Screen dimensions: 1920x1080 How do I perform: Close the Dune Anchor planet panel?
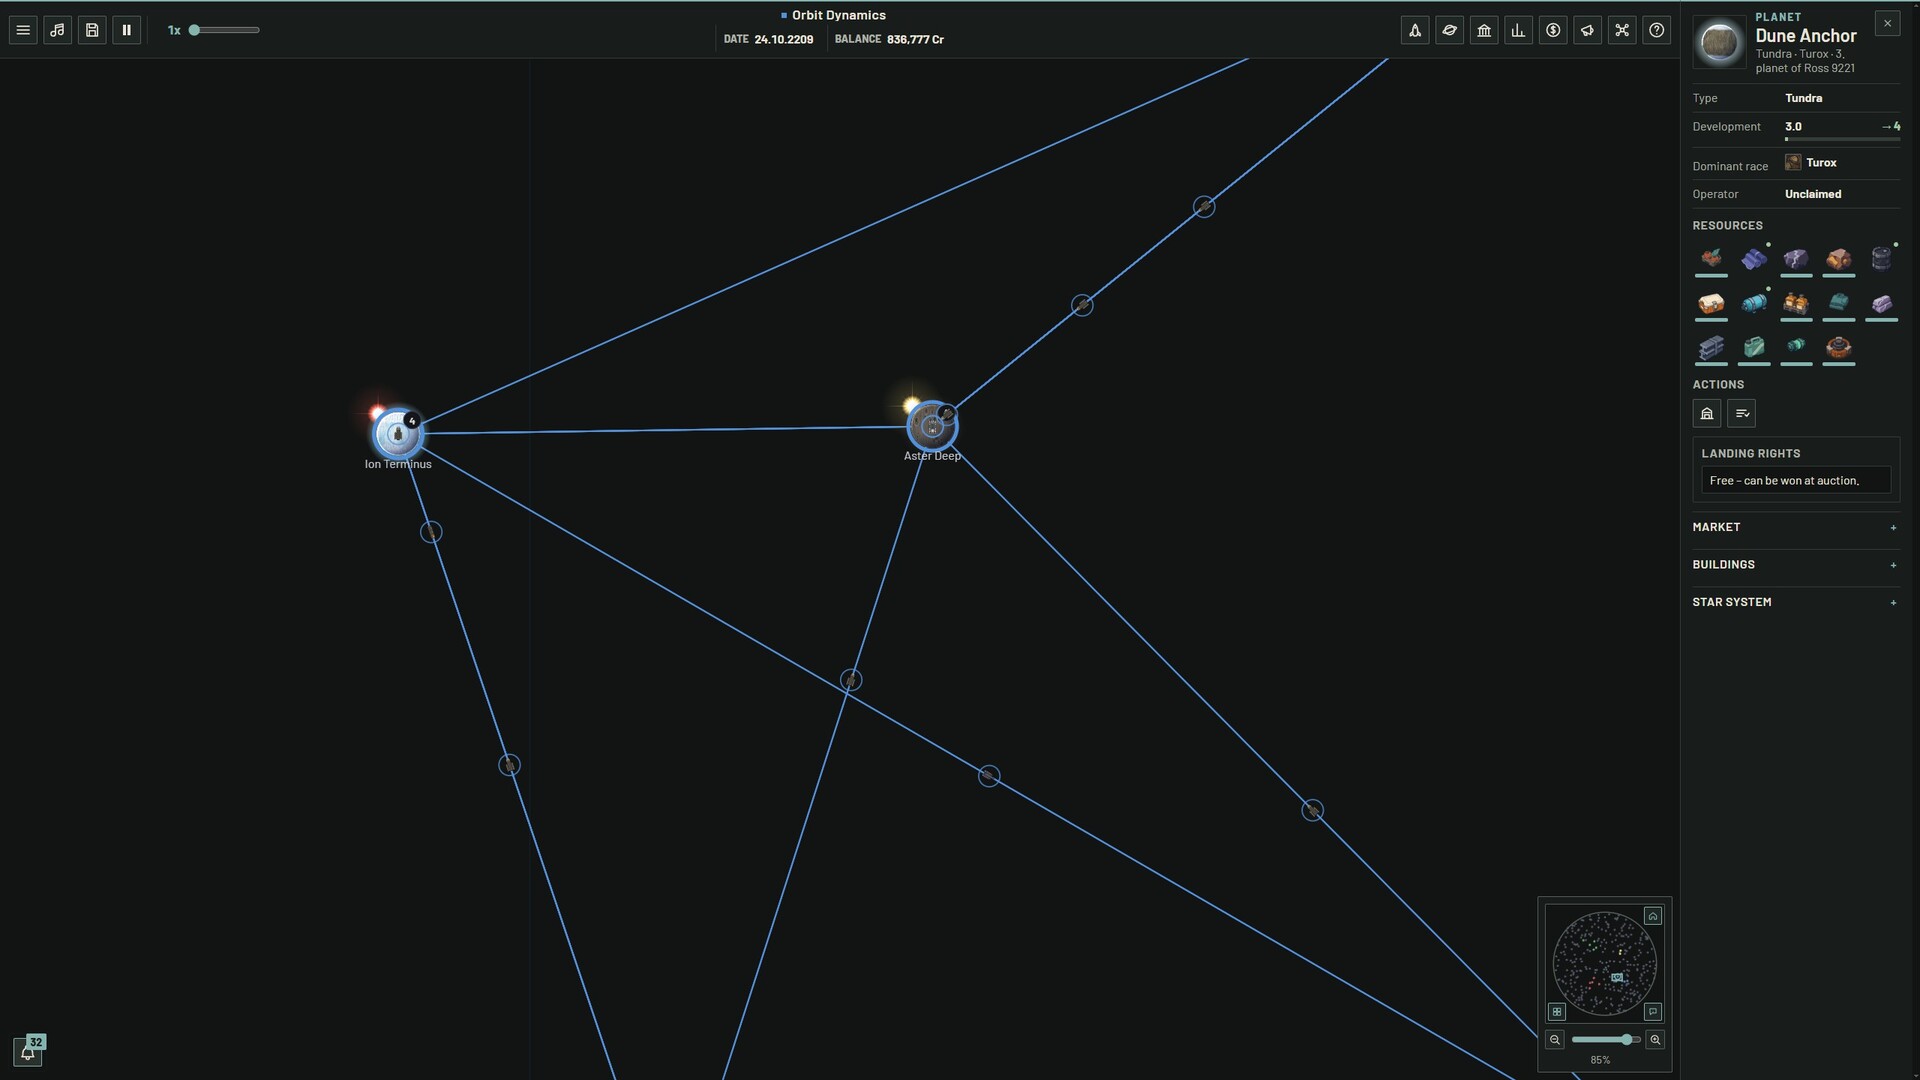pos(1887,23)
